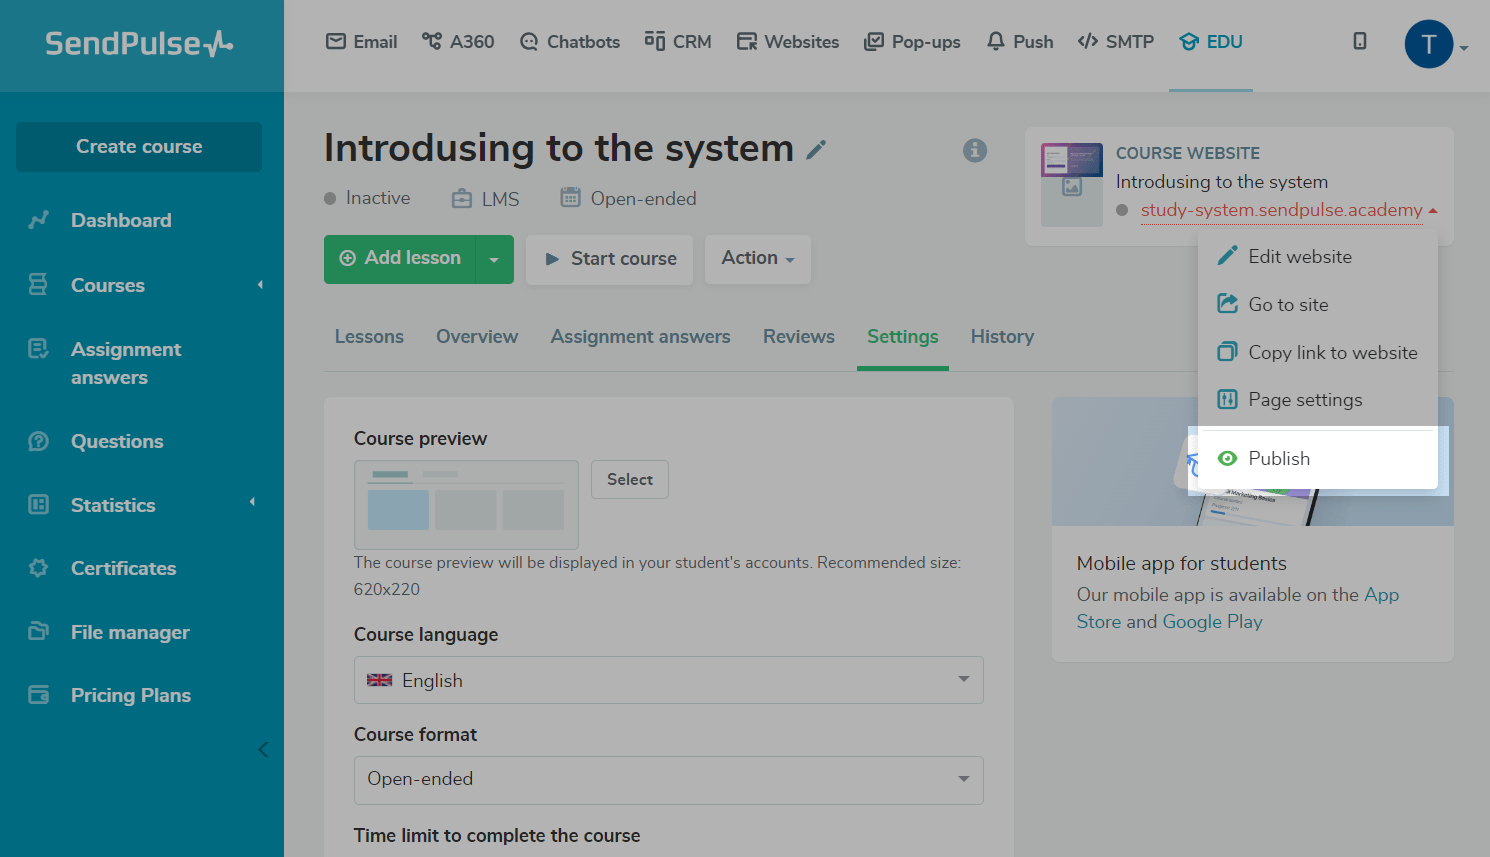Expand the Courses sidebar submenu
This screenshot has height=857, width=1490.
(260, 285)
